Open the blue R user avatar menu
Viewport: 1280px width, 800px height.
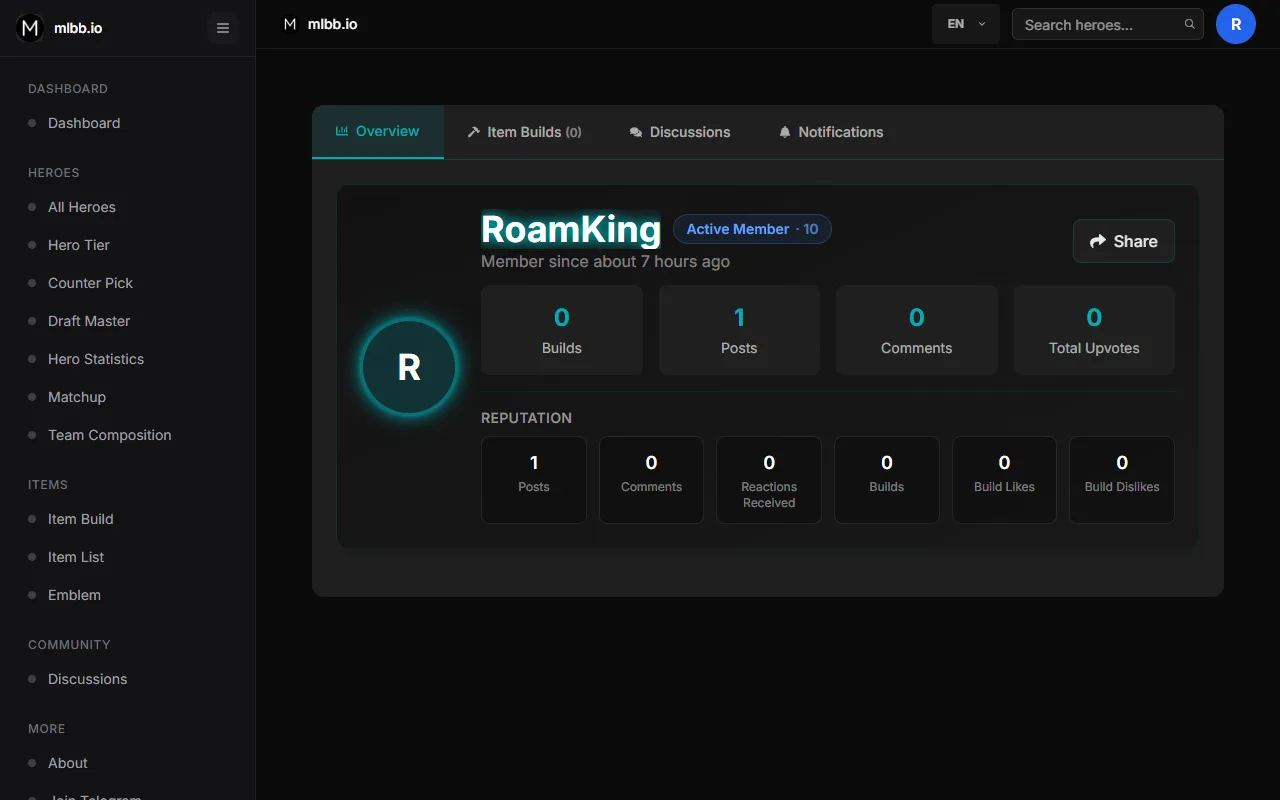1236,24
